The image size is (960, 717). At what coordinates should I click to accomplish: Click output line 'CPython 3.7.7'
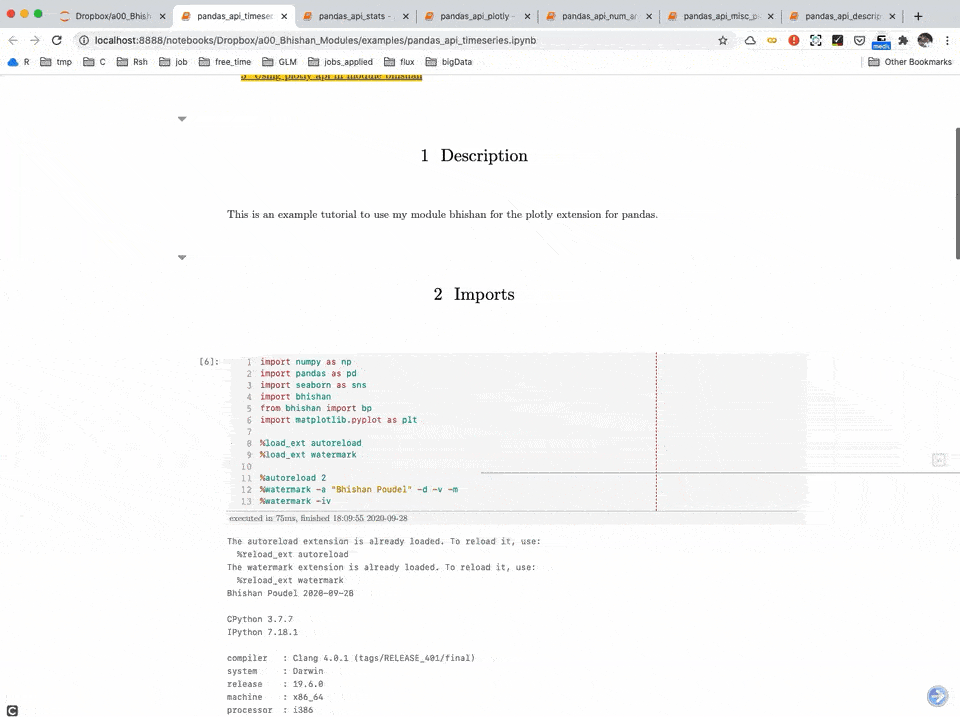tap(260, 619)
